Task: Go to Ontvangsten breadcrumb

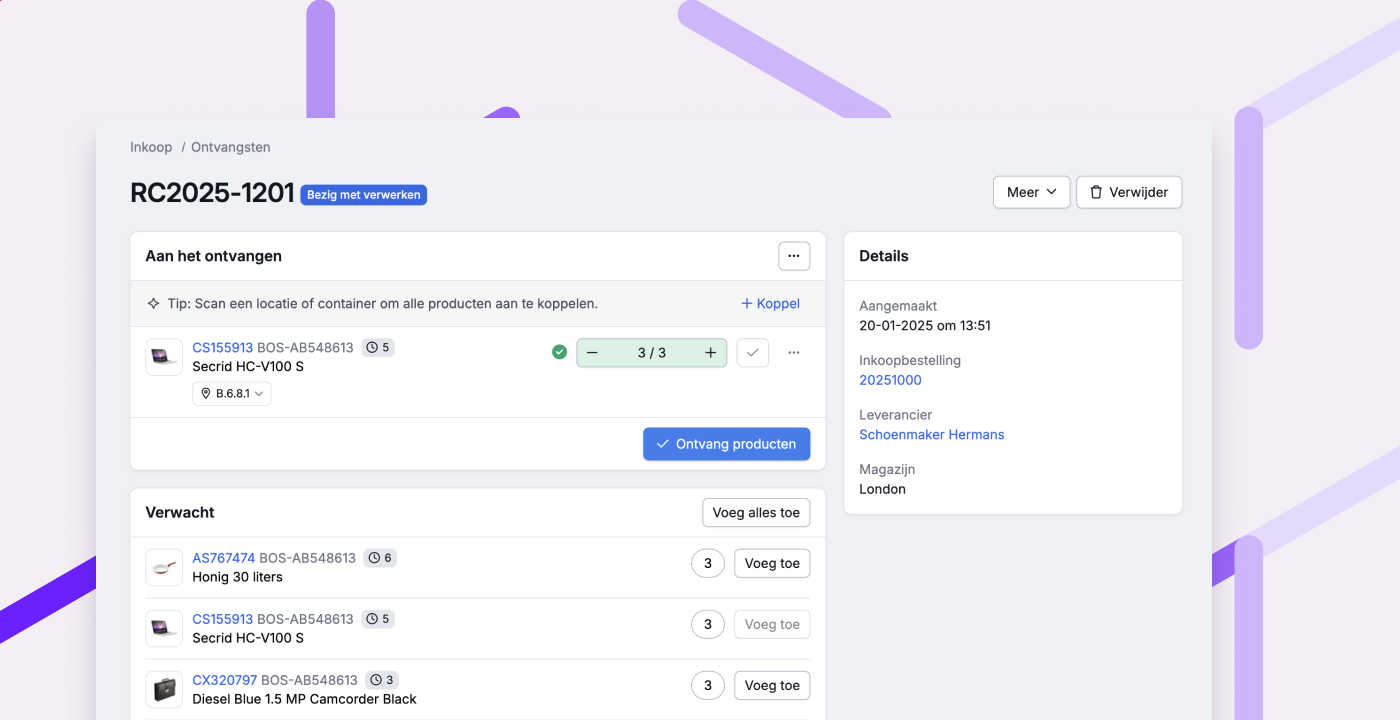Action: coord(231,147)
